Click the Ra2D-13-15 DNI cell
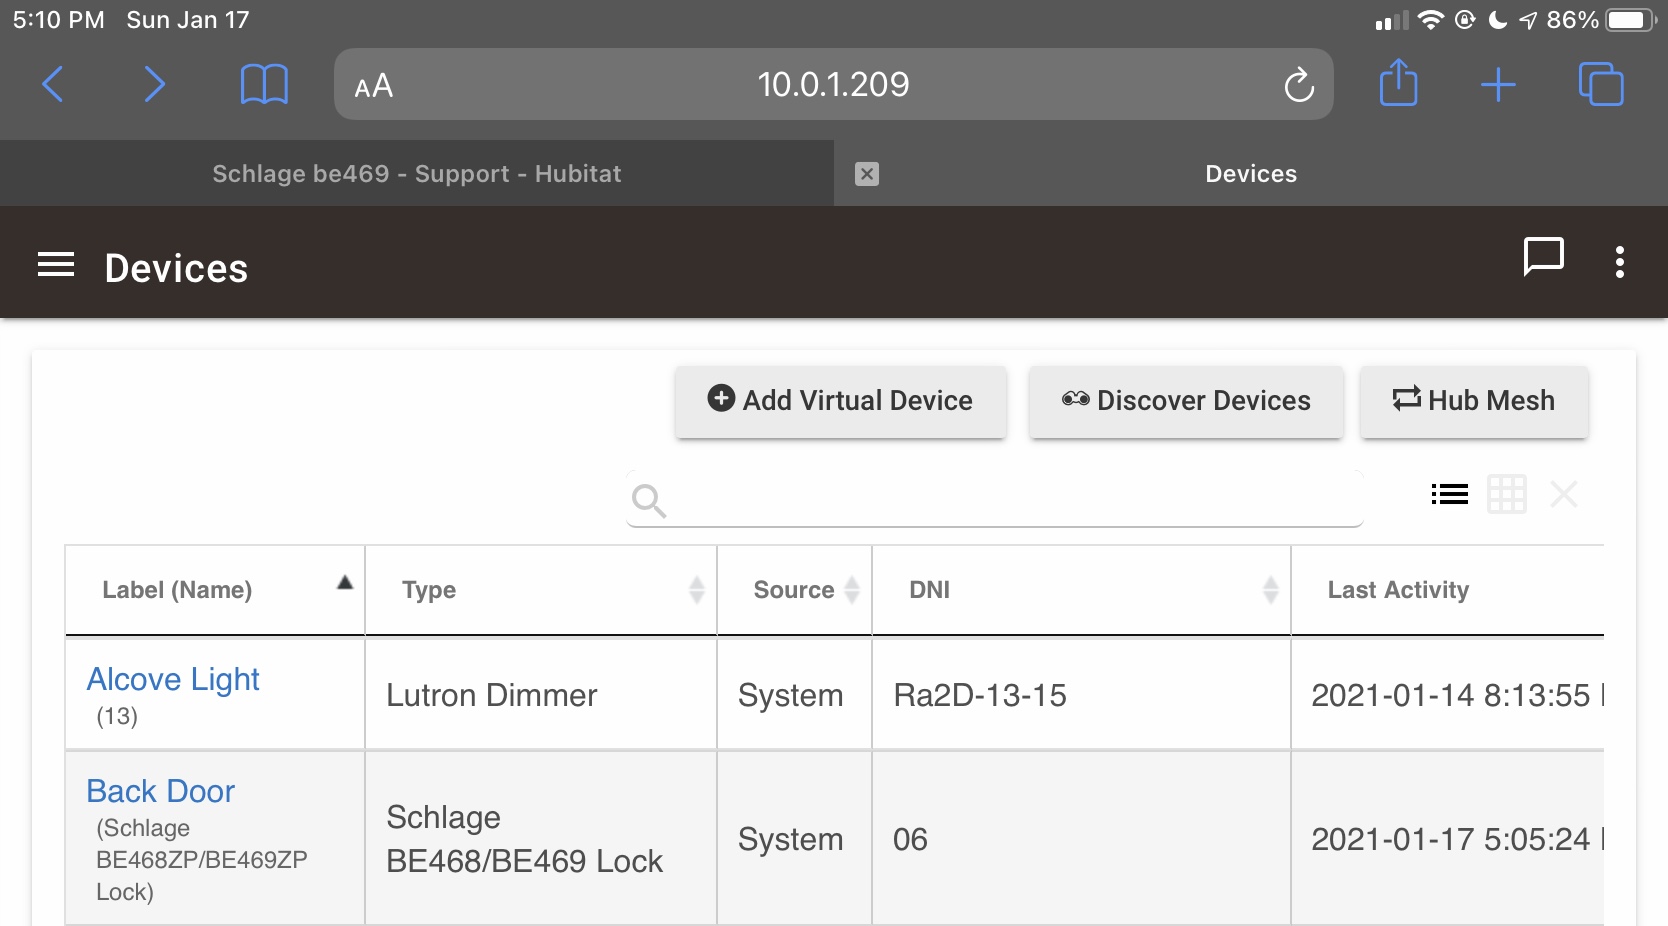Screen dimensions: 1668x926 pyautogui.click(x=1081, y=695)
